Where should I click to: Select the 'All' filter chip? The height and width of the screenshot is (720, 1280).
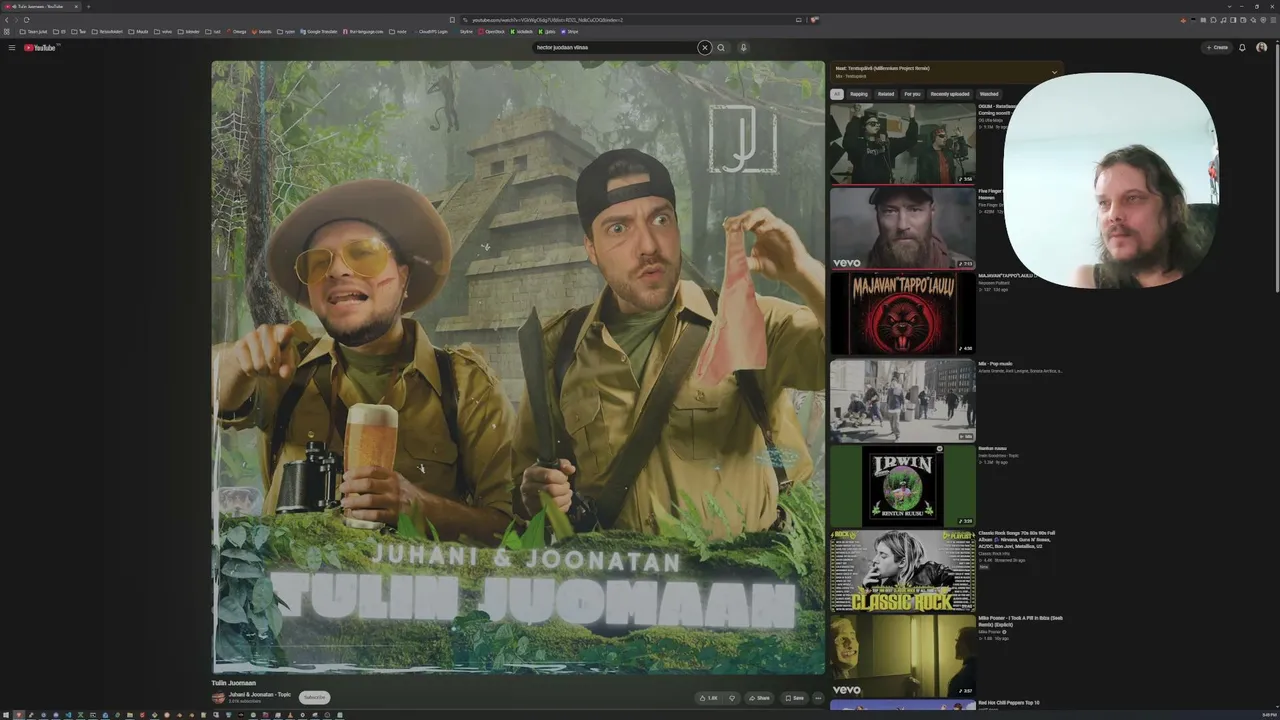pos(837,94)
